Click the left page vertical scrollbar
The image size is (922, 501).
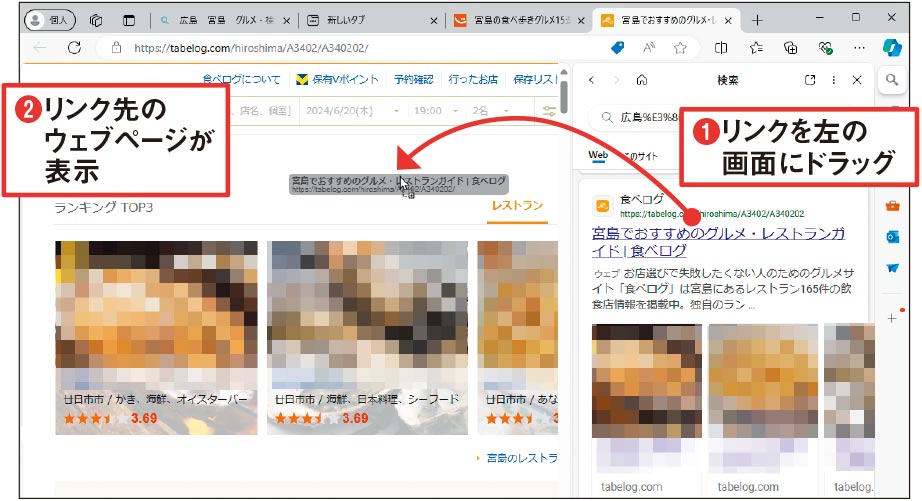[563, 97]
